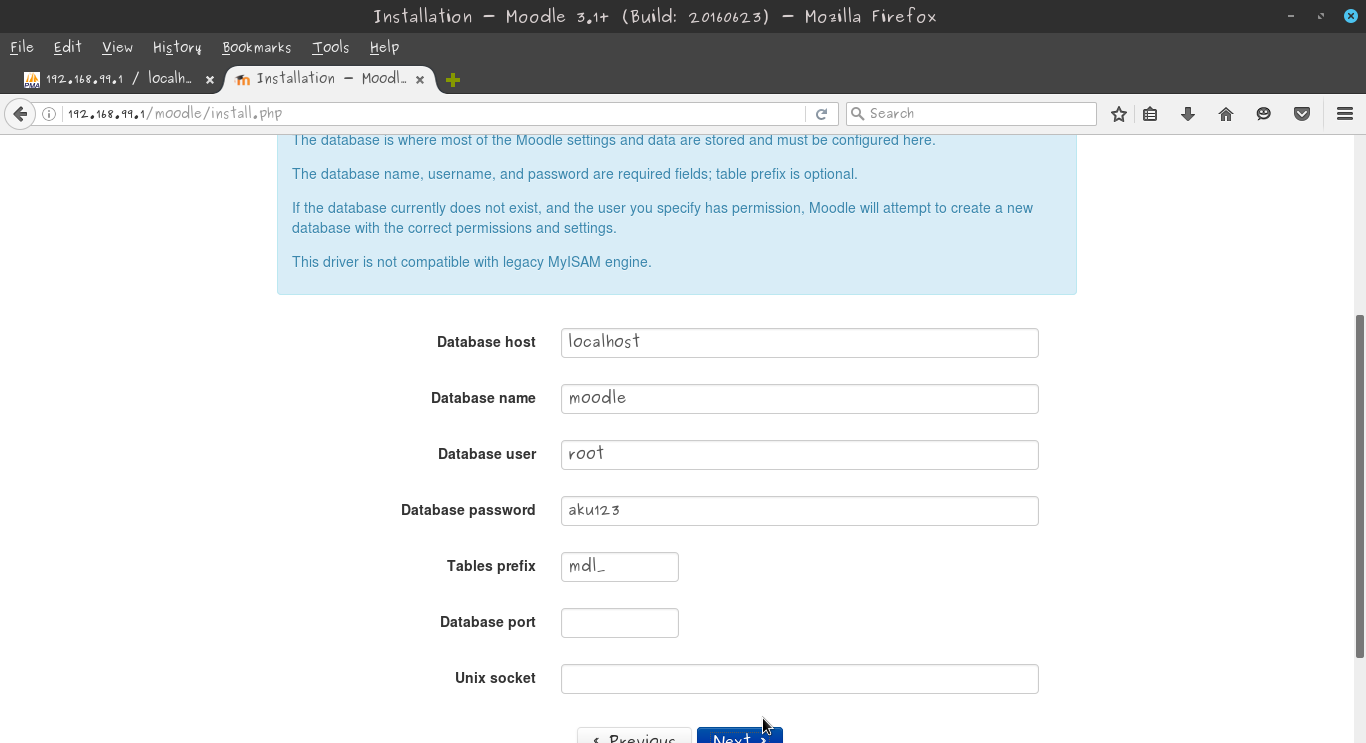Click the empty Database port field
The height and width of the screenshot is (743, 1366).
pos(620,623)
